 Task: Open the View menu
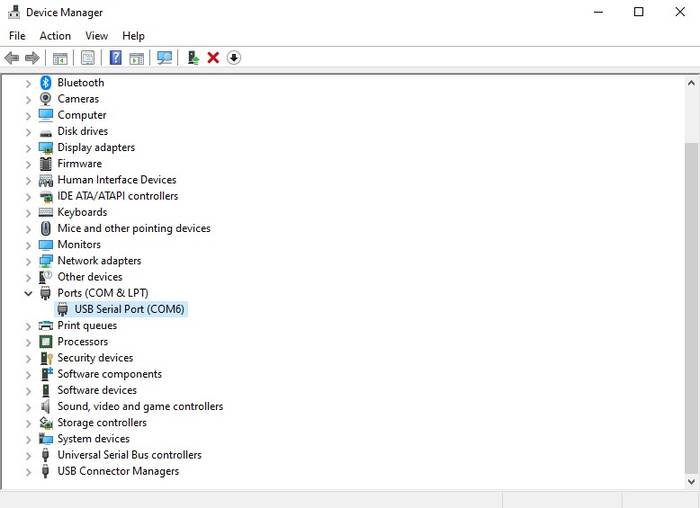tap(96, 36)
